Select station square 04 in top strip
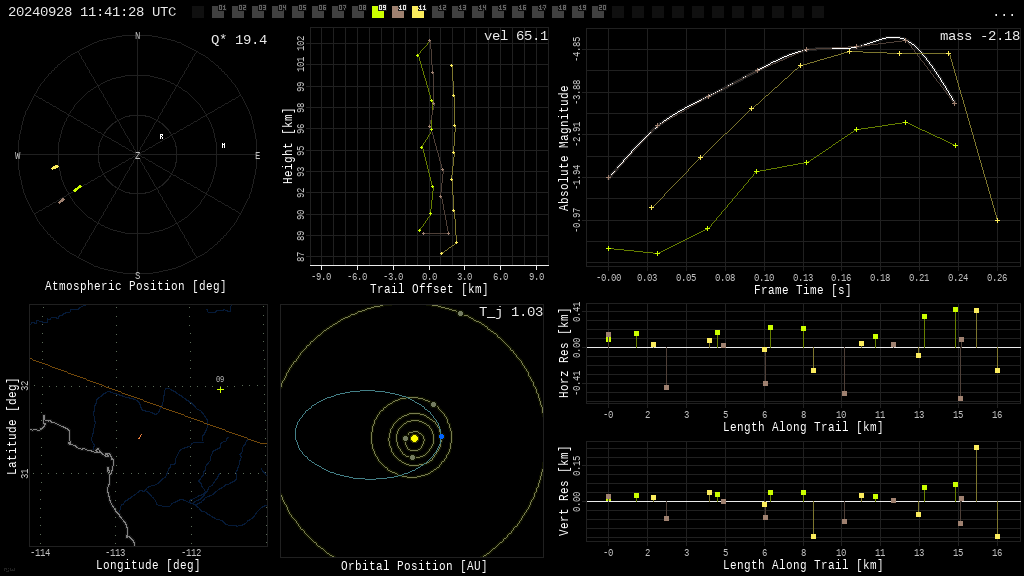This screenshot has height=576, width=1024. pos(278,12)
